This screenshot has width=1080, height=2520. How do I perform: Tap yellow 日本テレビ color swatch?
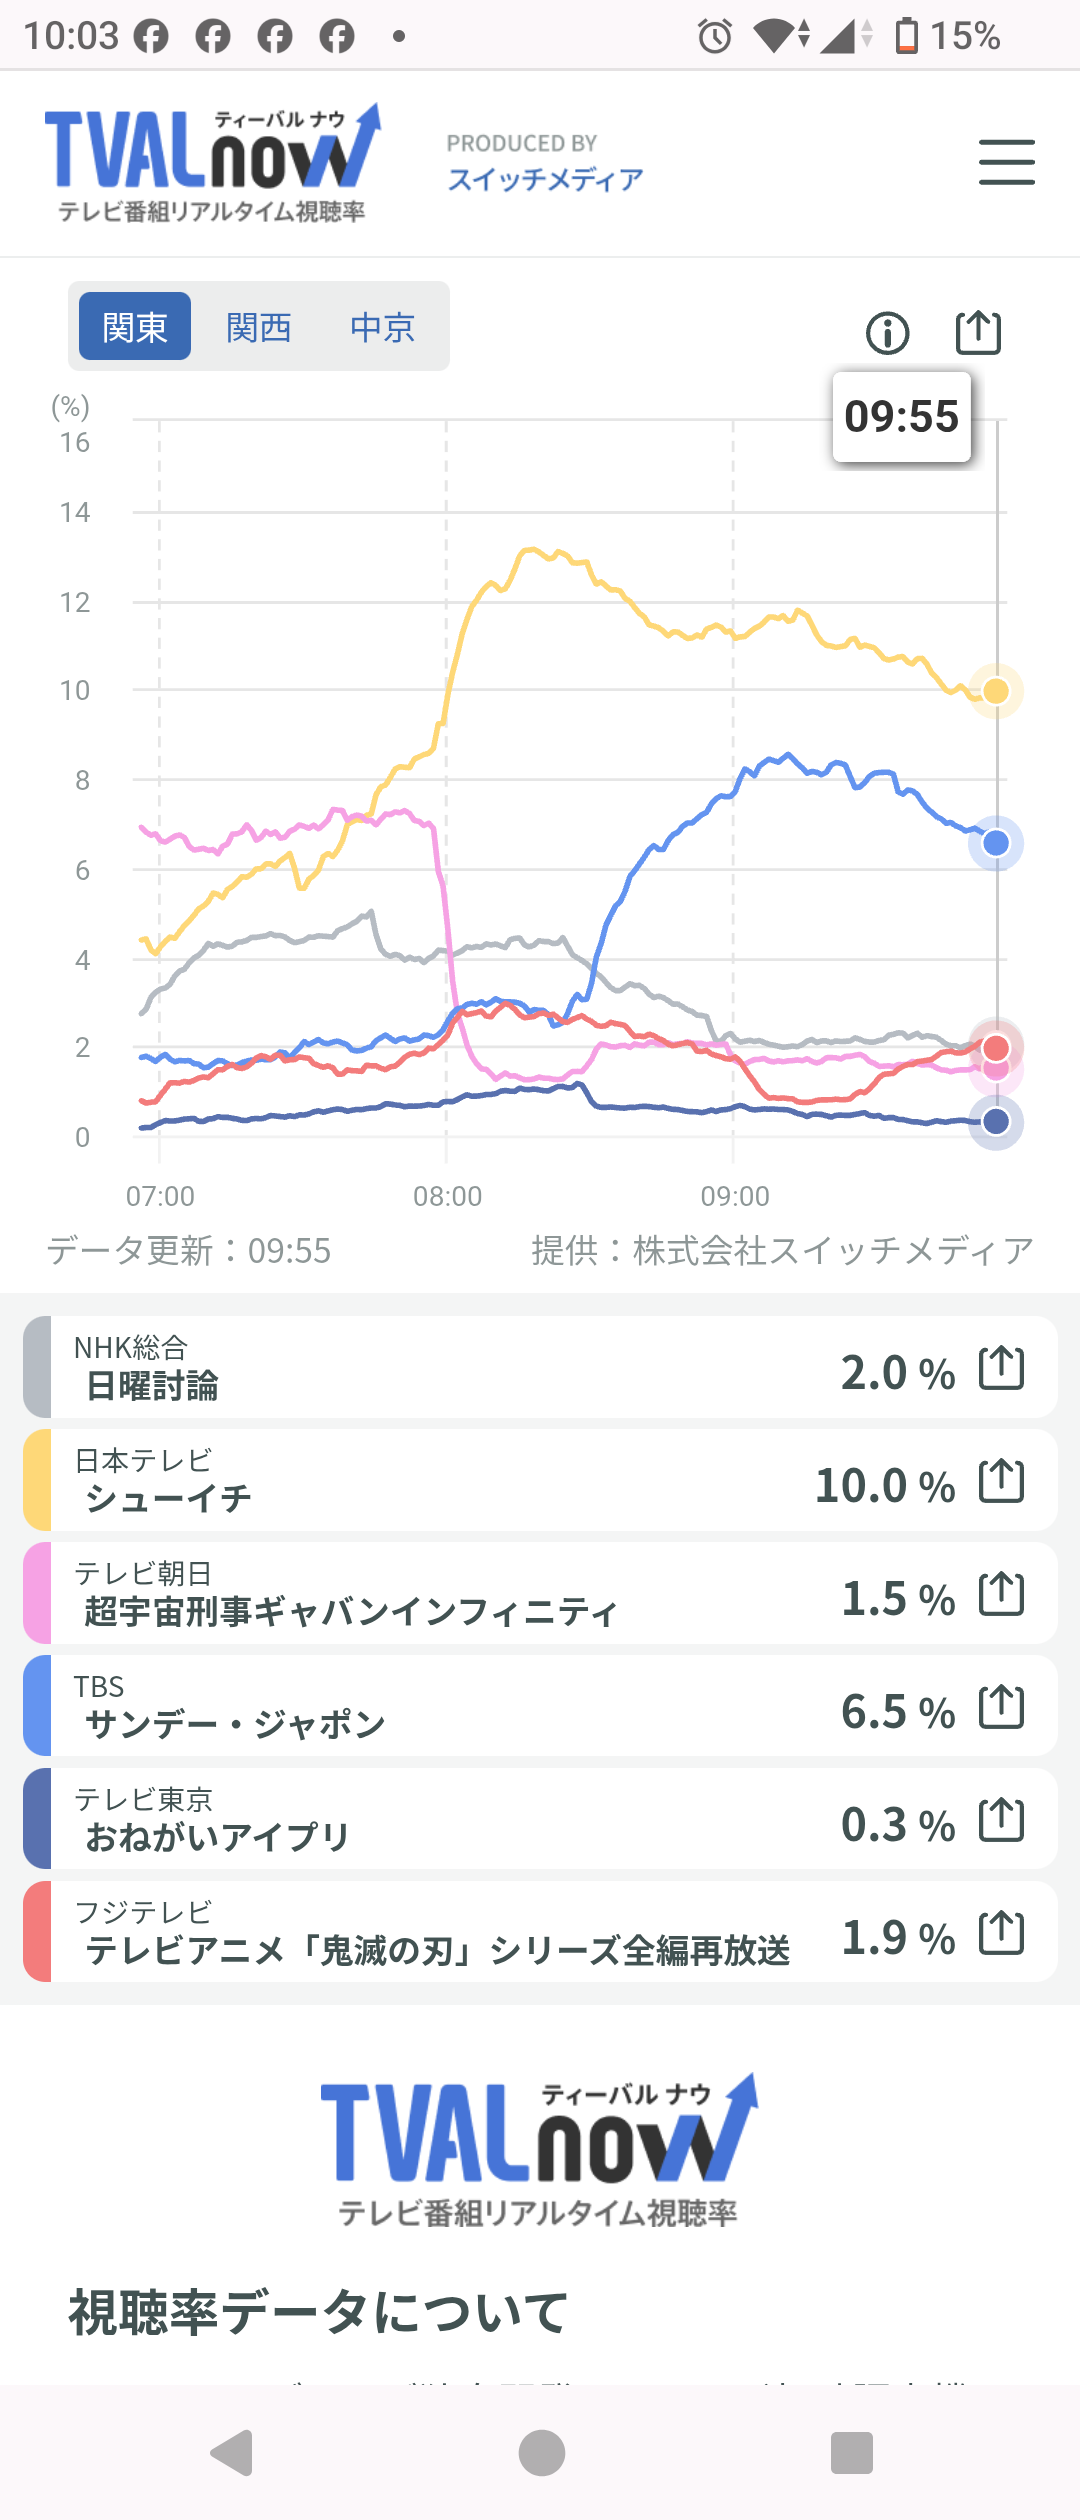[x=37, y=1480]
